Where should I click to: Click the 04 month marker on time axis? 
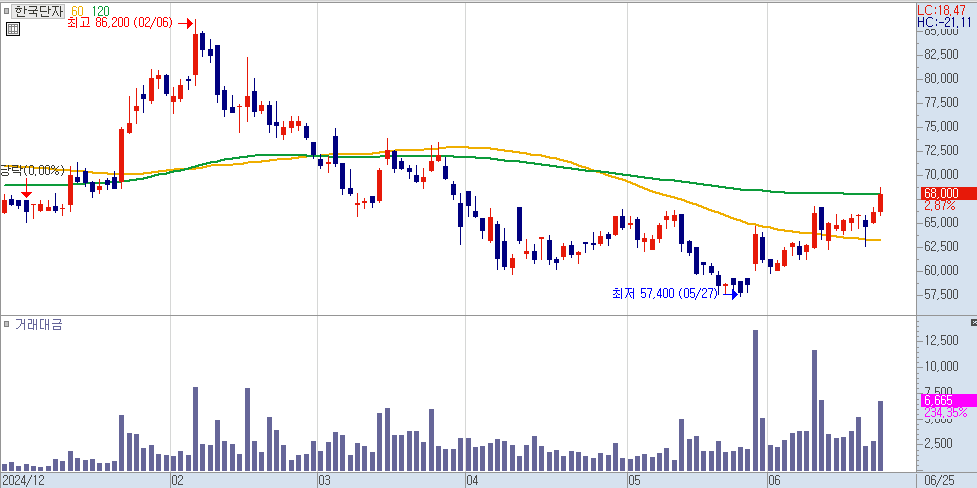(x=471, y=480)
